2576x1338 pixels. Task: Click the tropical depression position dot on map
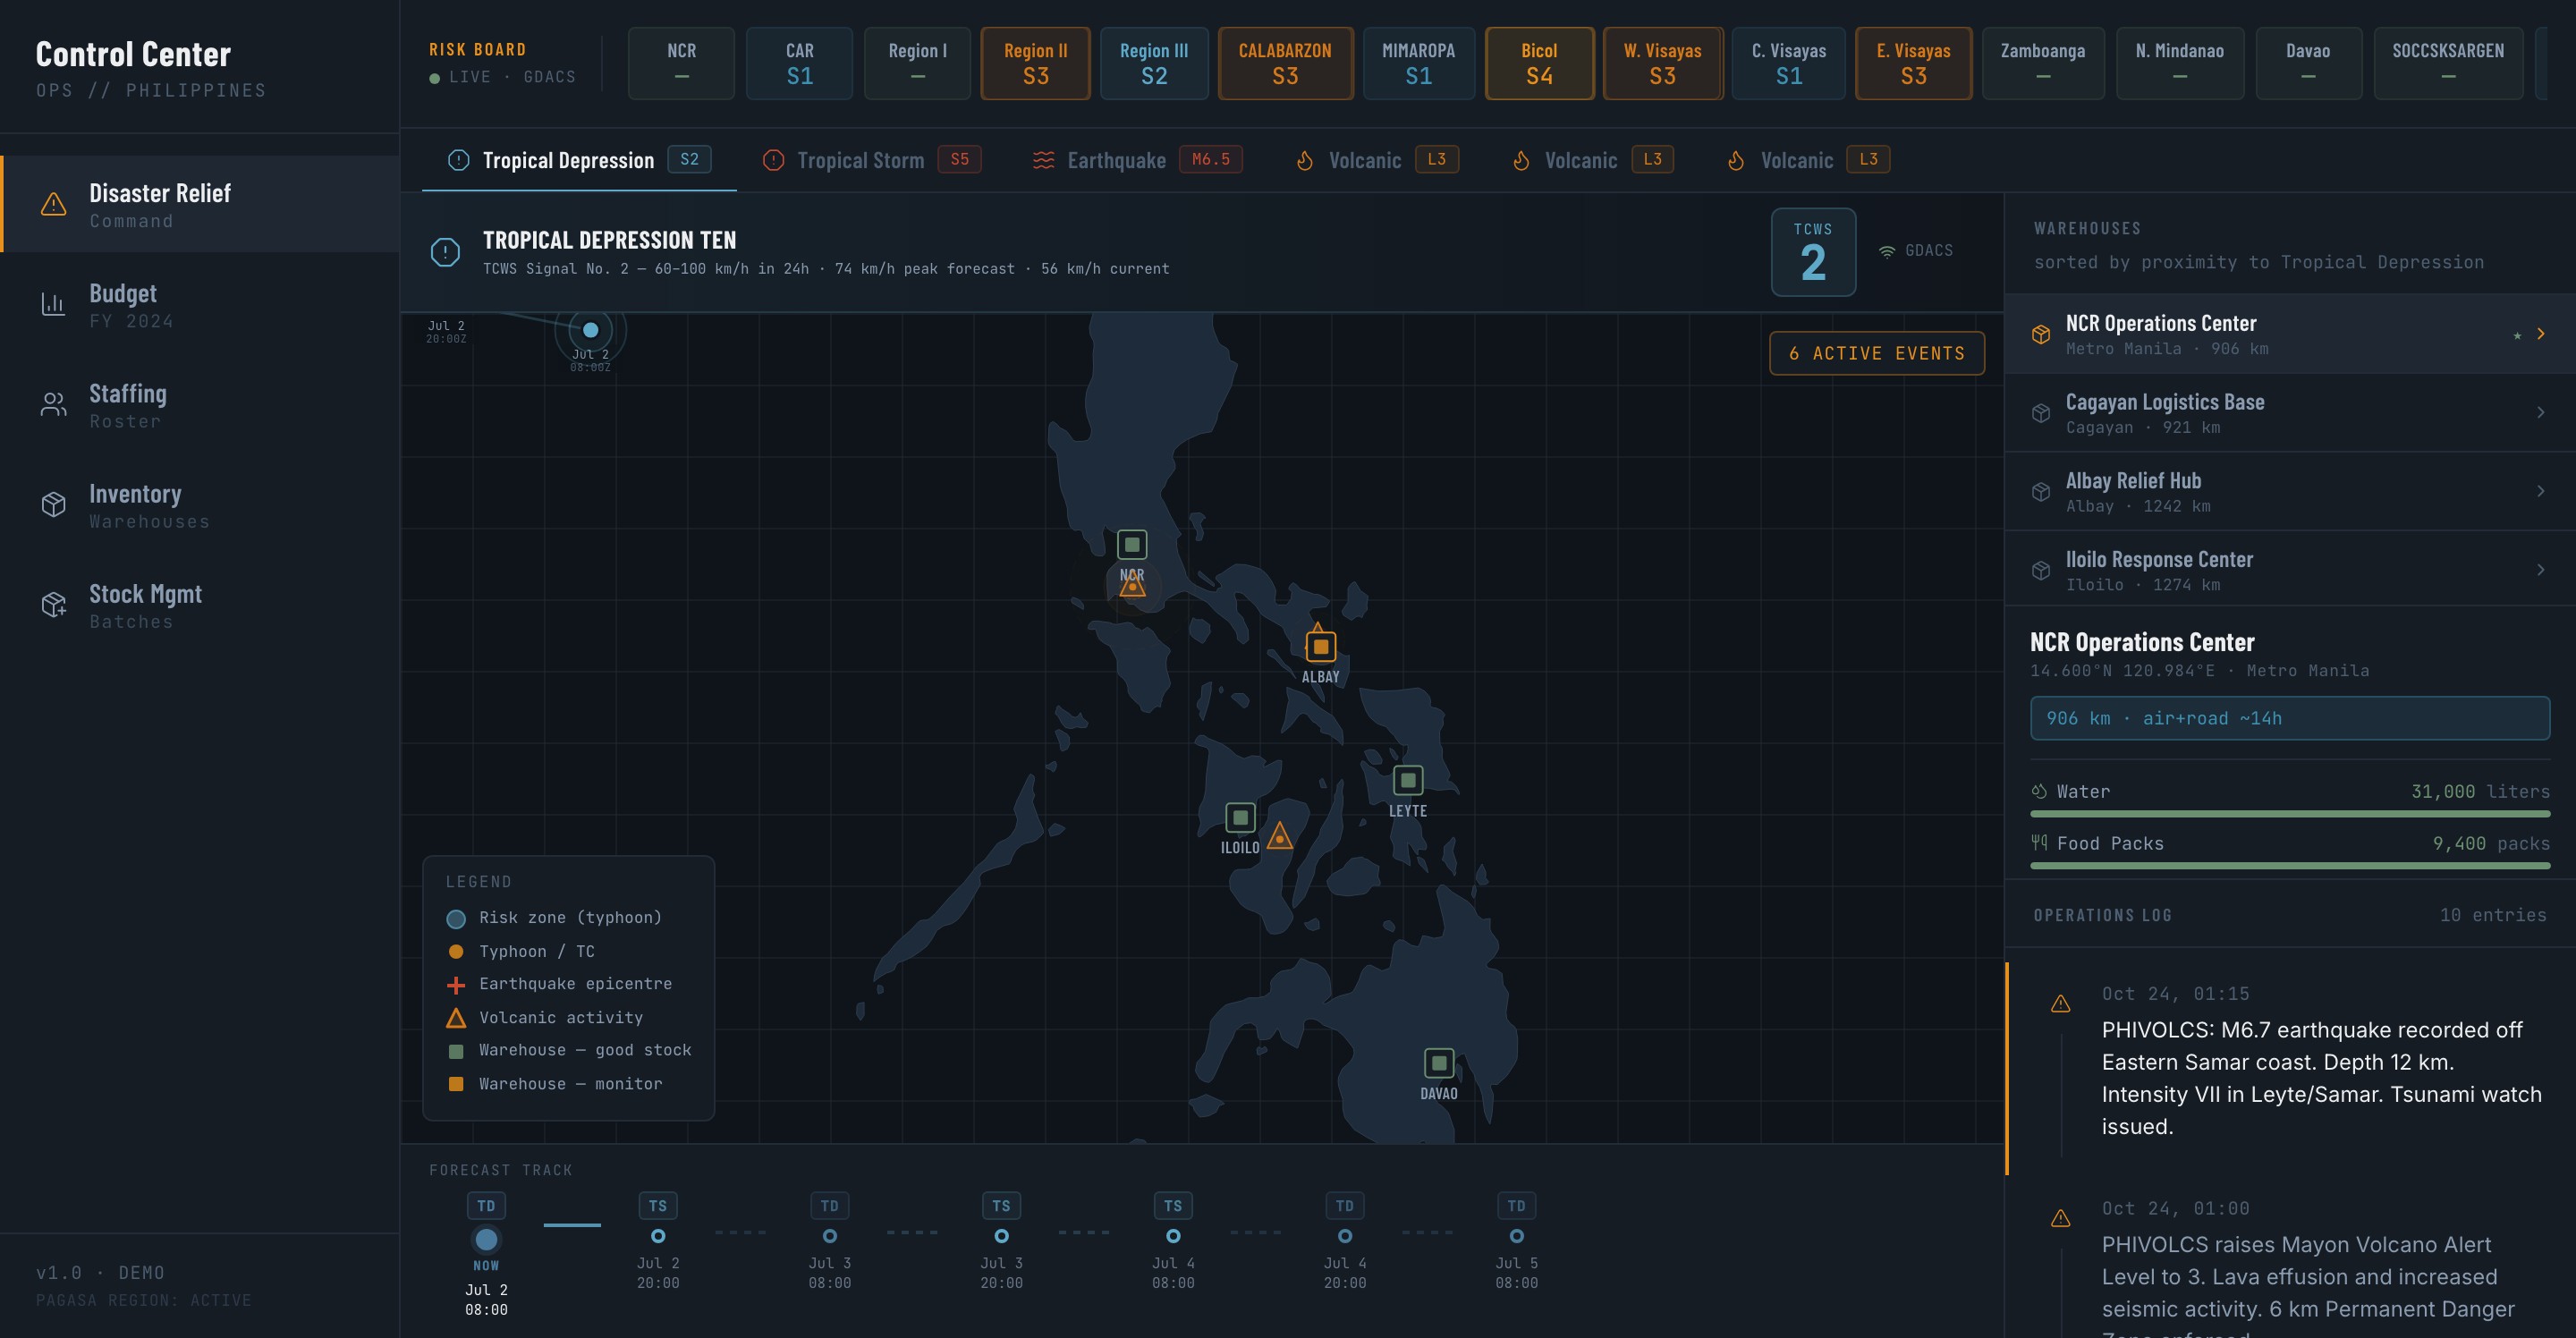point(591,330)
